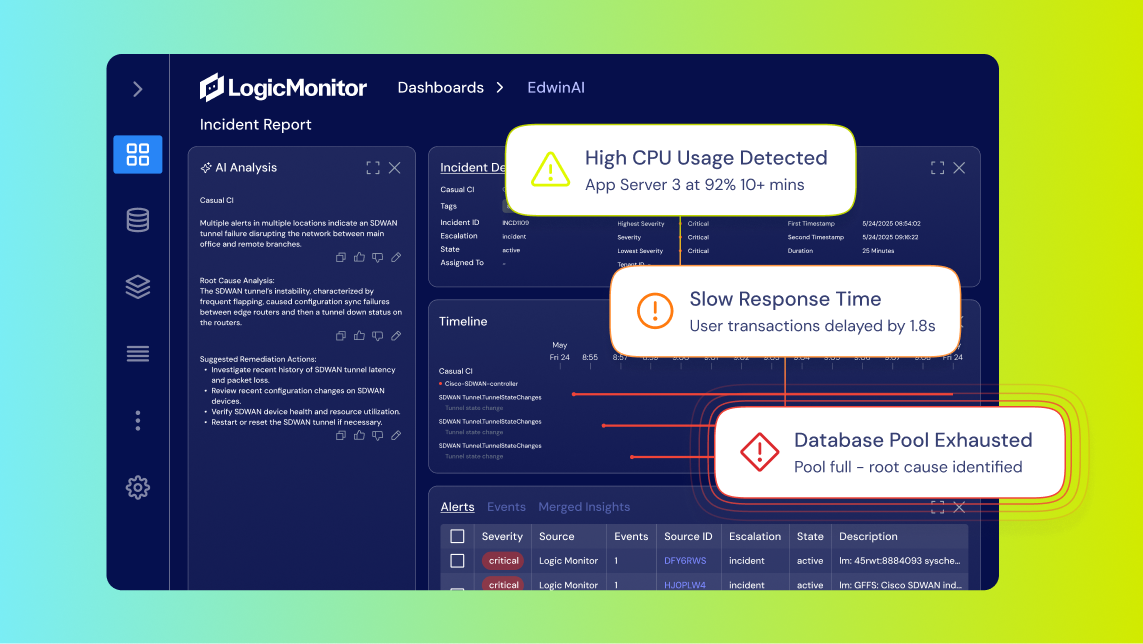This screenshot has width=1143, height=644.
Task: Click the Incident ID value INCD1109
Action: [x=515, y=223]
